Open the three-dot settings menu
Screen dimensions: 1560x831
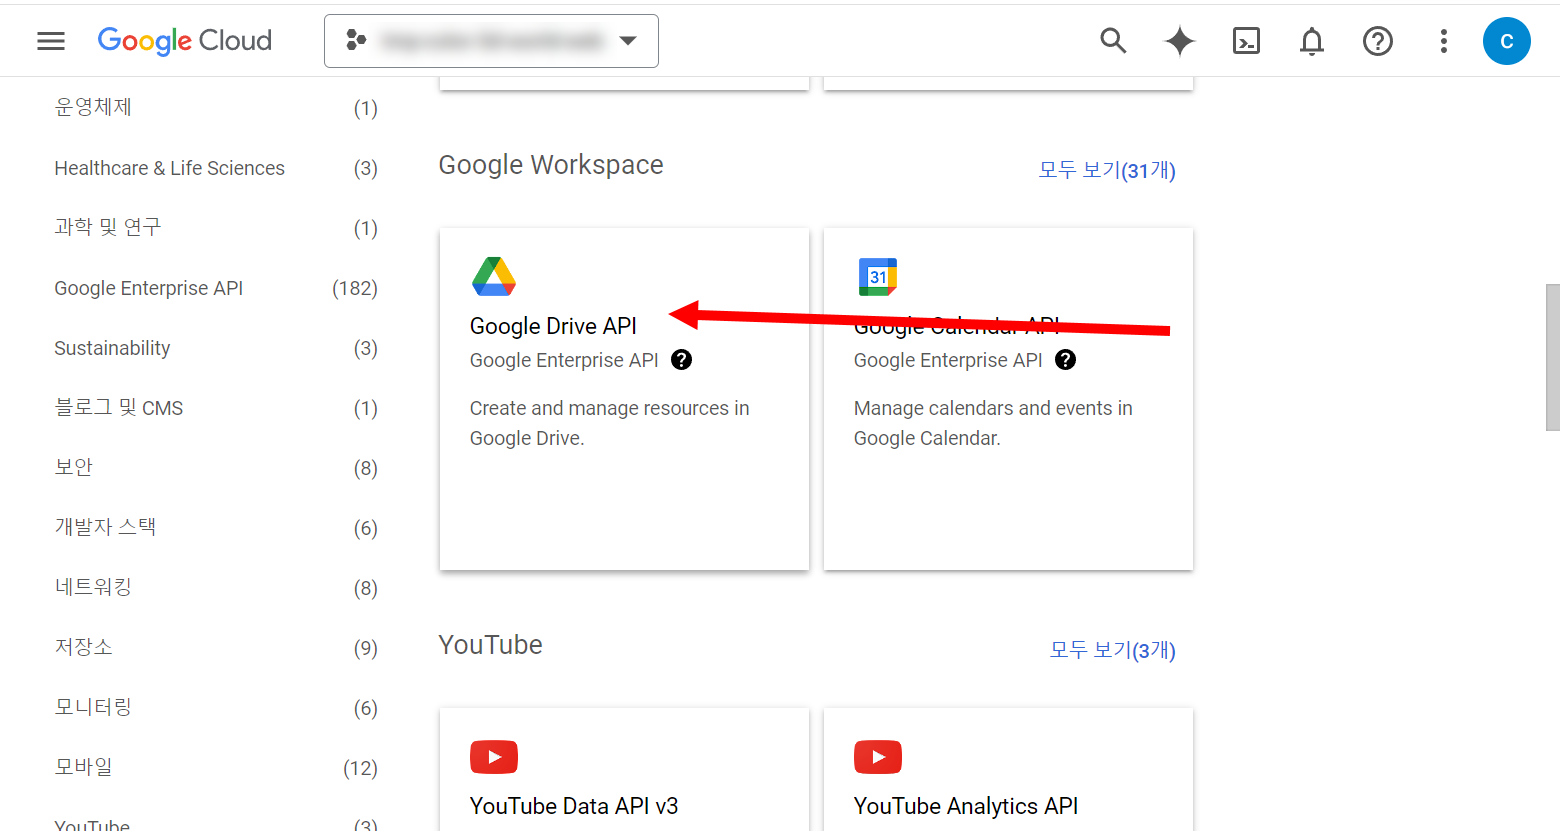tap(1443, 41)
